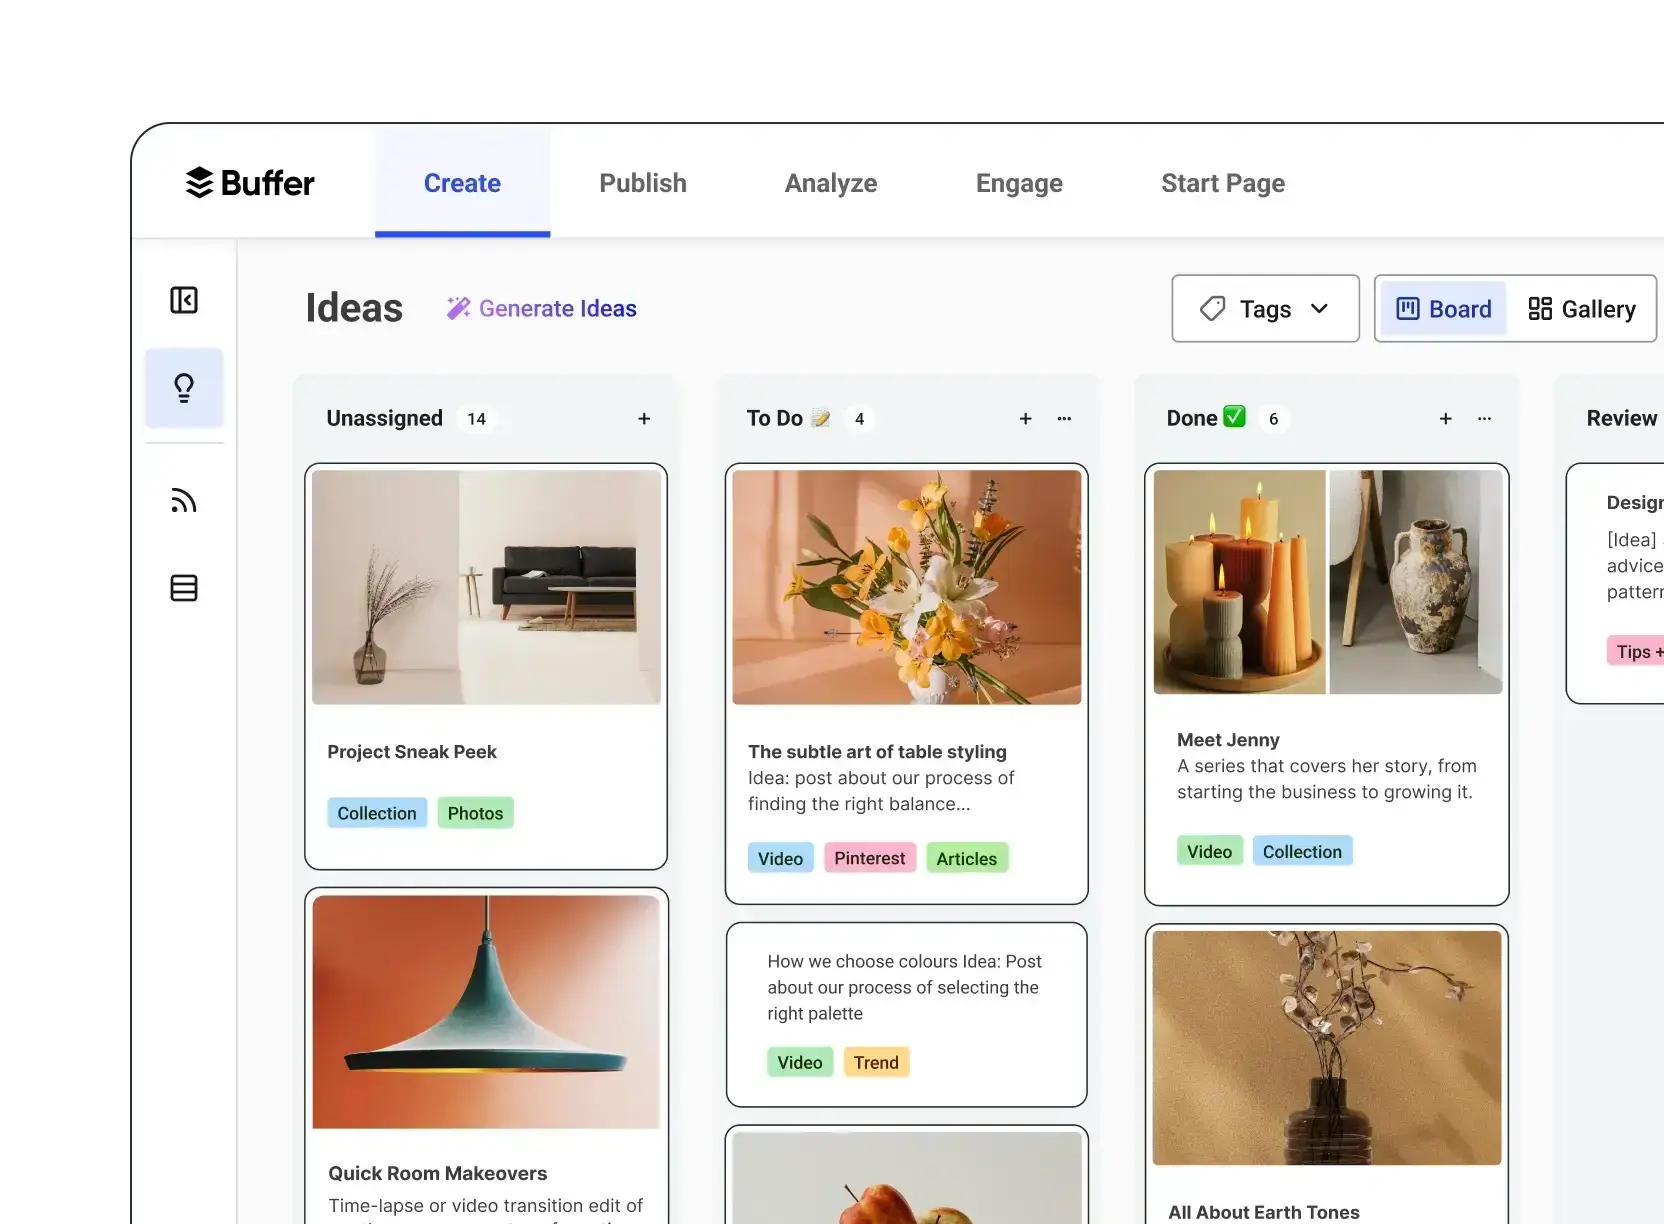Click the content list icon in sidebar
1664x1224 pixels.
click(184, 588)
